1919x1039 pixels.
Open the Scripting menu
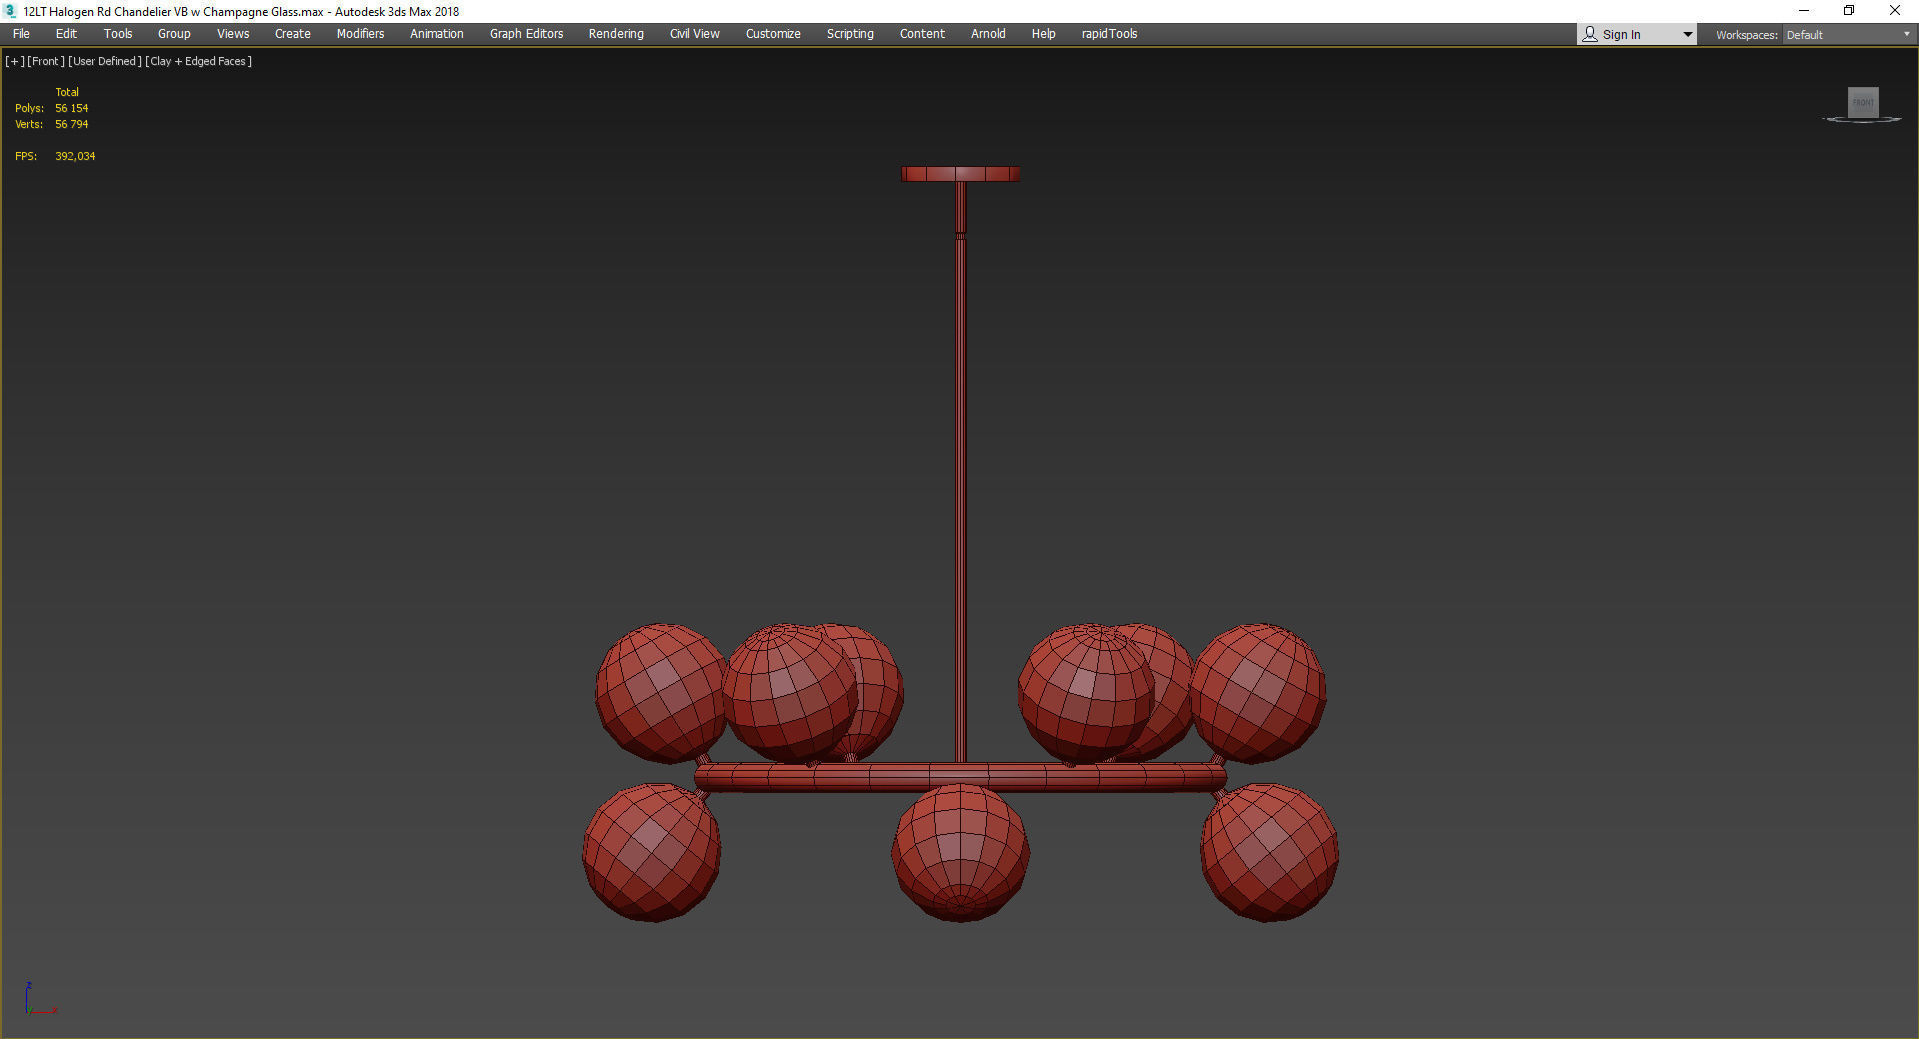click(850, 34)
